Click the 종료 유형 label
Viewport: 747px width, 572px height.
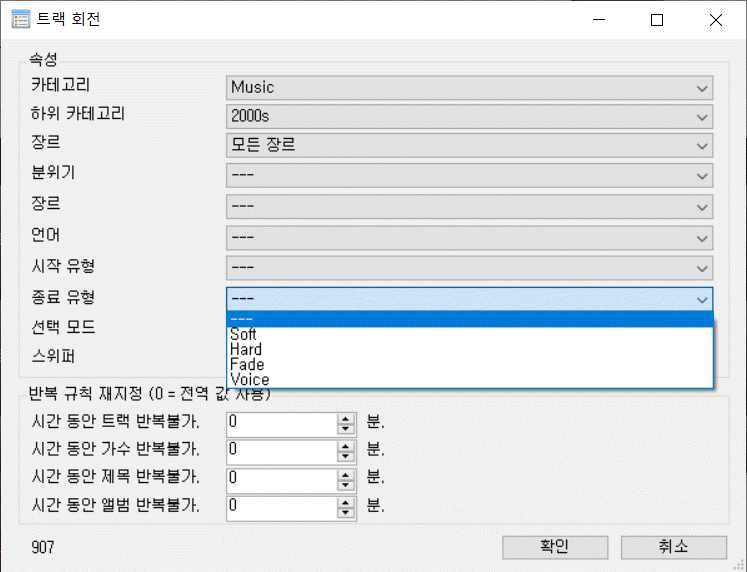pos(63,297)
